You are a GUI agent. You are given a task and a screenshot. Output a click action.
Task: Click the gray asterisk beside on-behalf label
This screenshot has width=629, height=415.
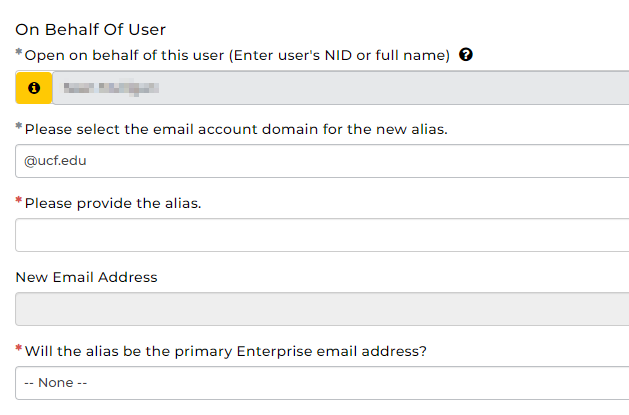[x=18, y=52]
